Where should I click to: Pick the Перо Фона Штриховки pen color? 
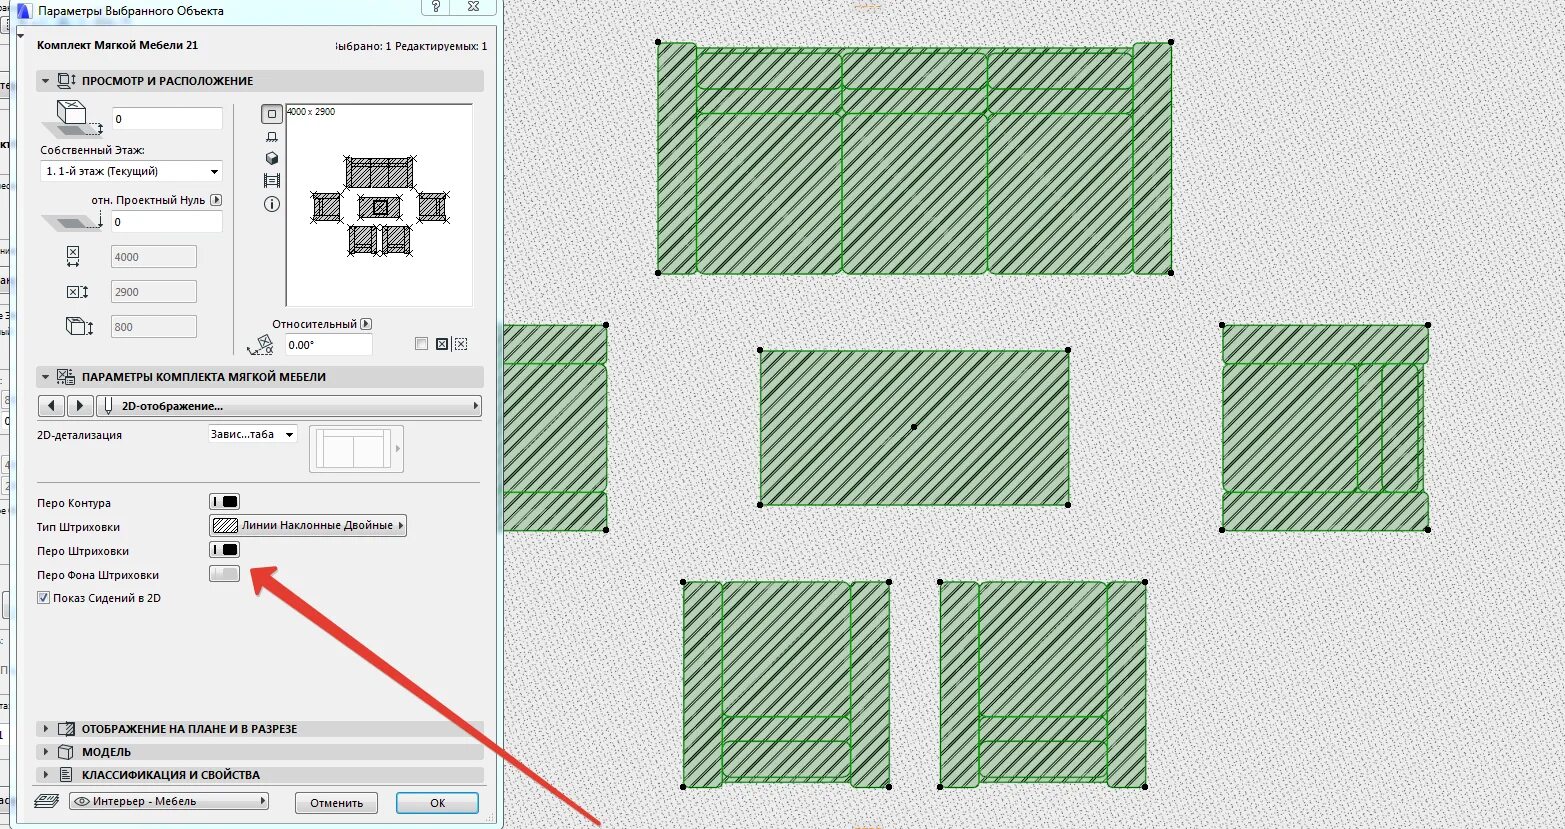point(225,574)
